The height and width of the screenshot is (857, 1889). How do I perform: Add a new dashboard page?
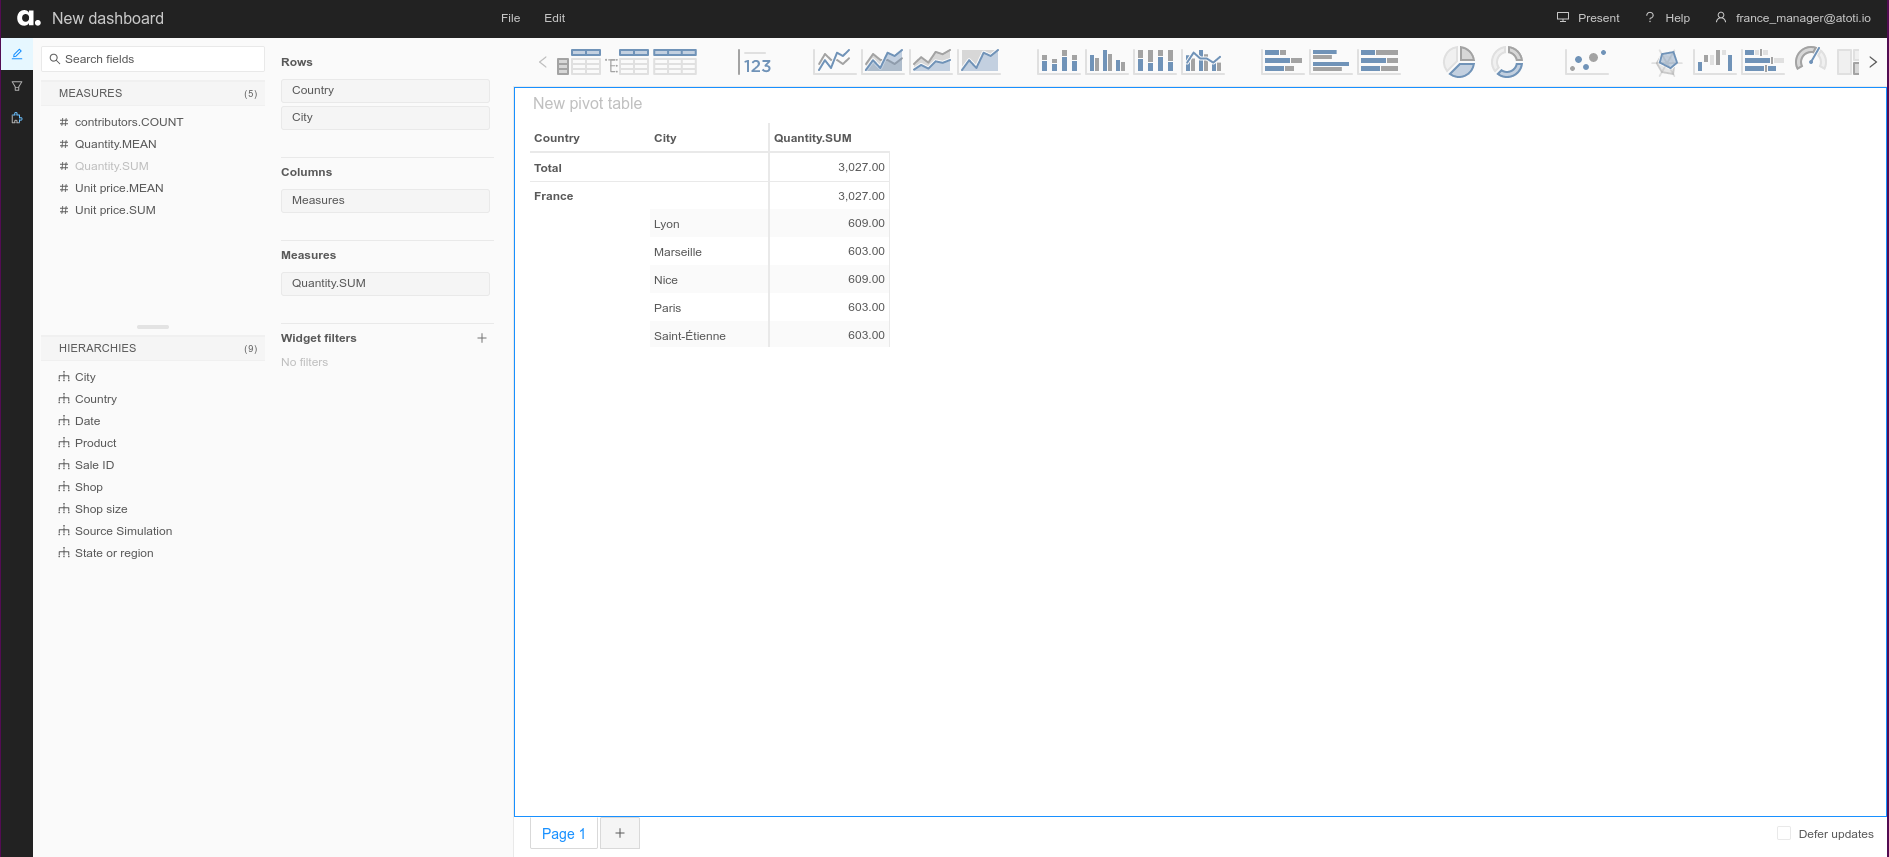coord(620,833)
